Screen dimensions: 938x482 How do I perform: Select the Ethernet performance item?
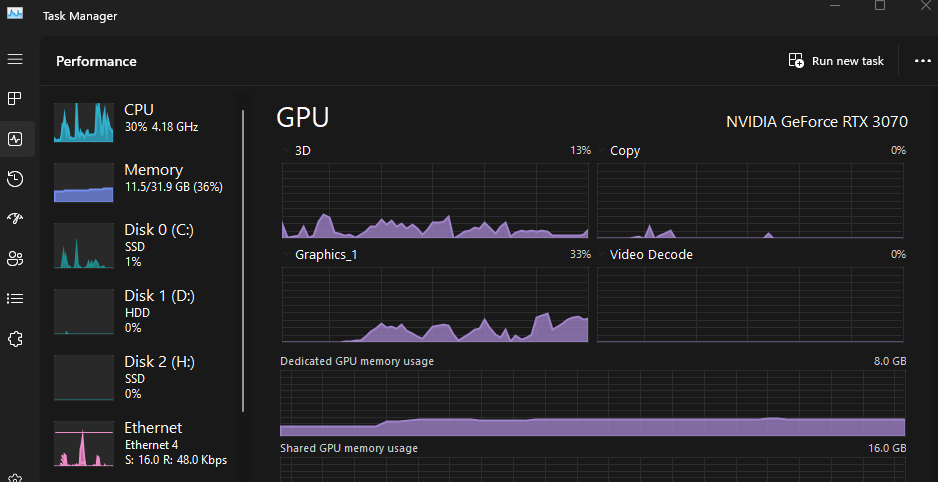point(140,443)
